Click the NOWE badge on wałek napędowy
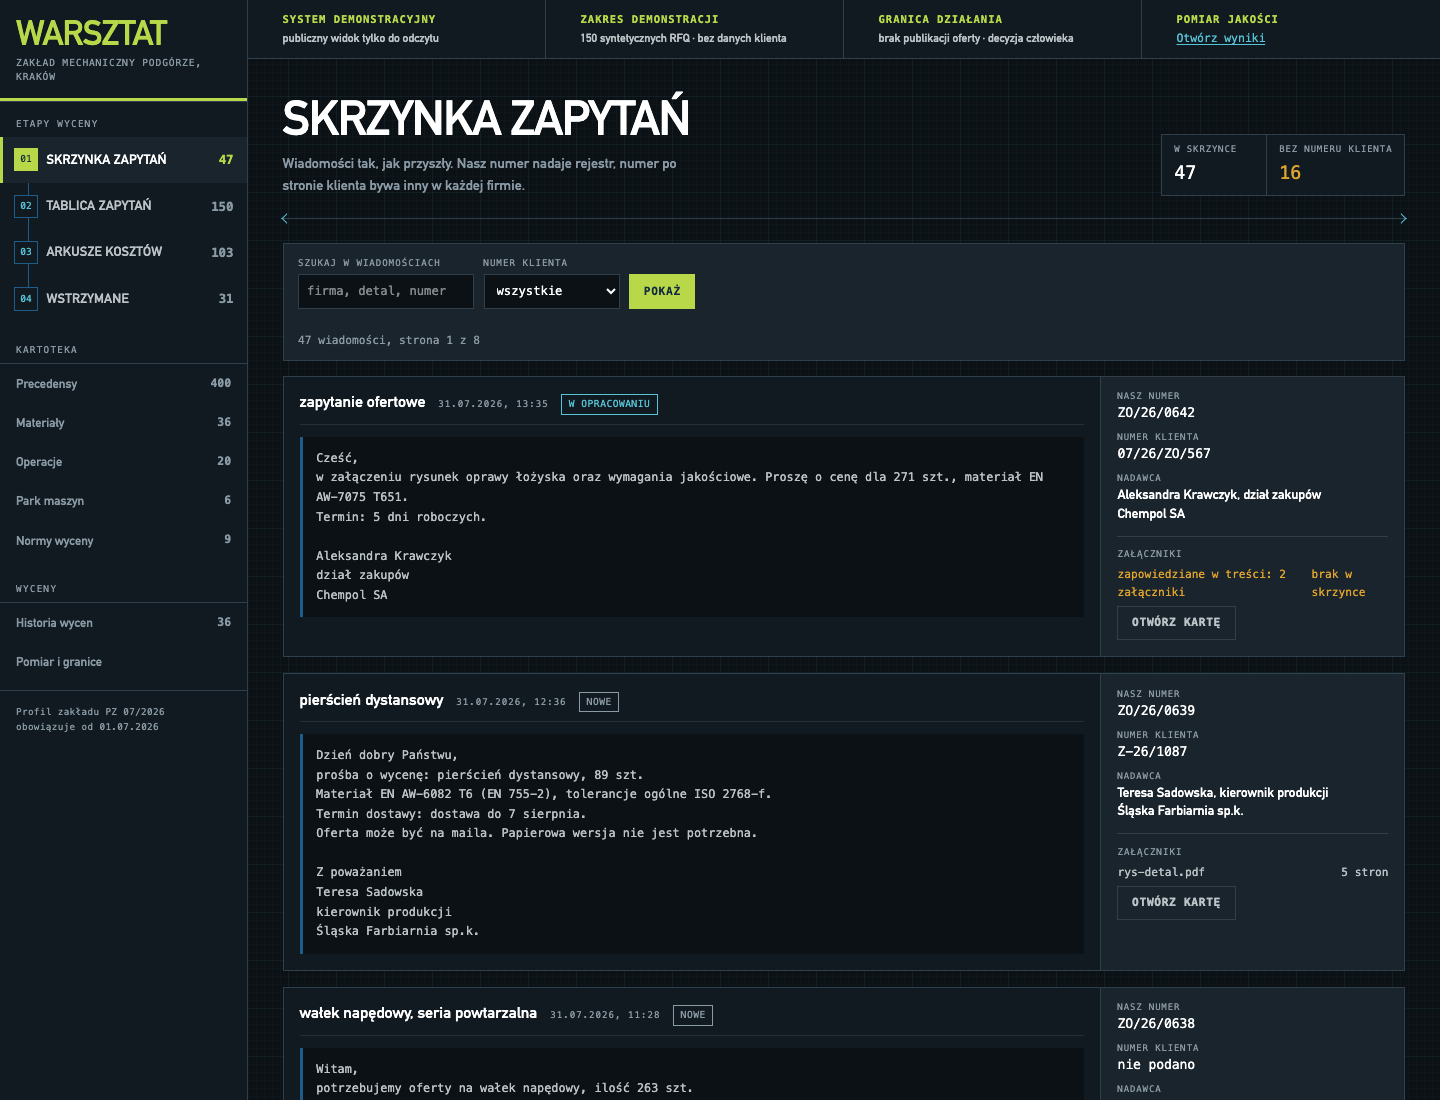The height and width of the screenshot is (1100, 1440). (x=693, y=1015)
